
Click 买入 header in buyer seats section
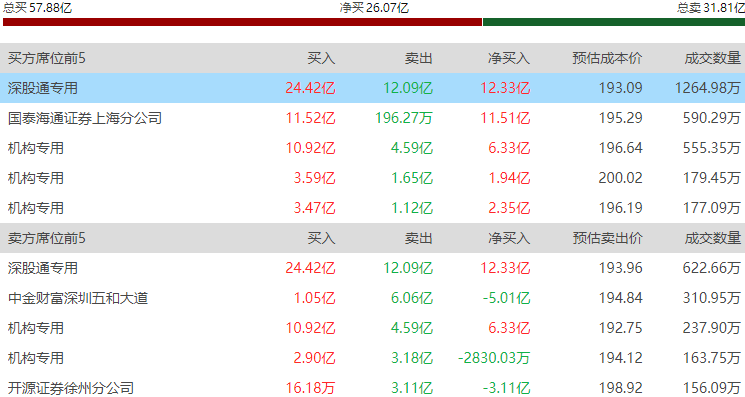coord(321,58)
